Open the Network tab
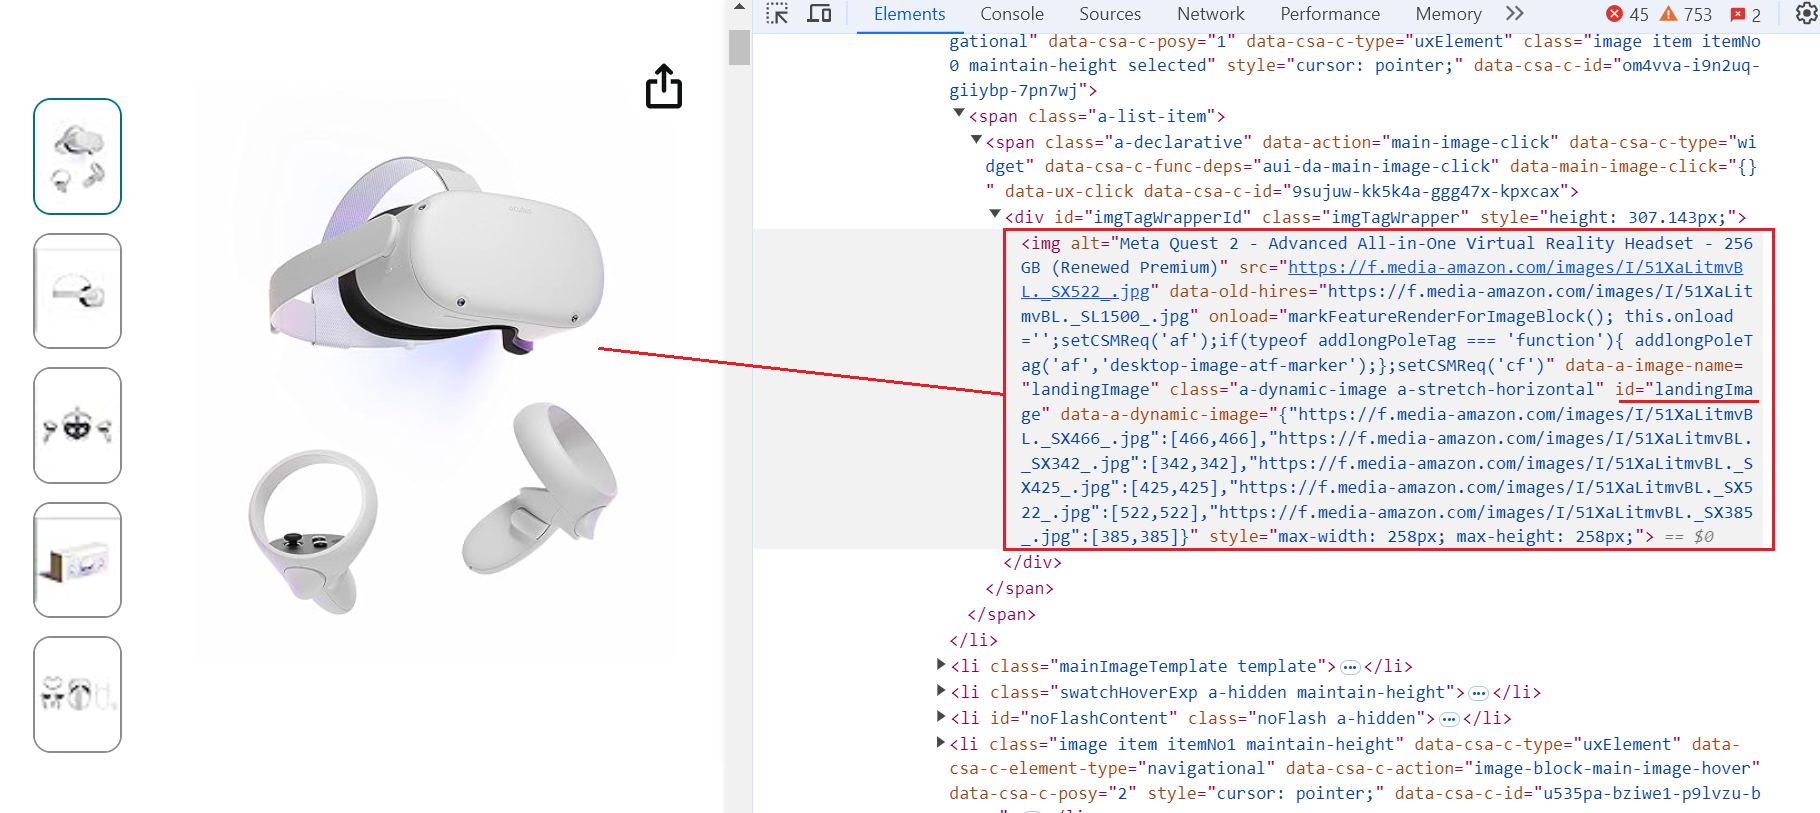This screenshot has height=813, width=1820. pyautogui.click(x=1210, y=14)
